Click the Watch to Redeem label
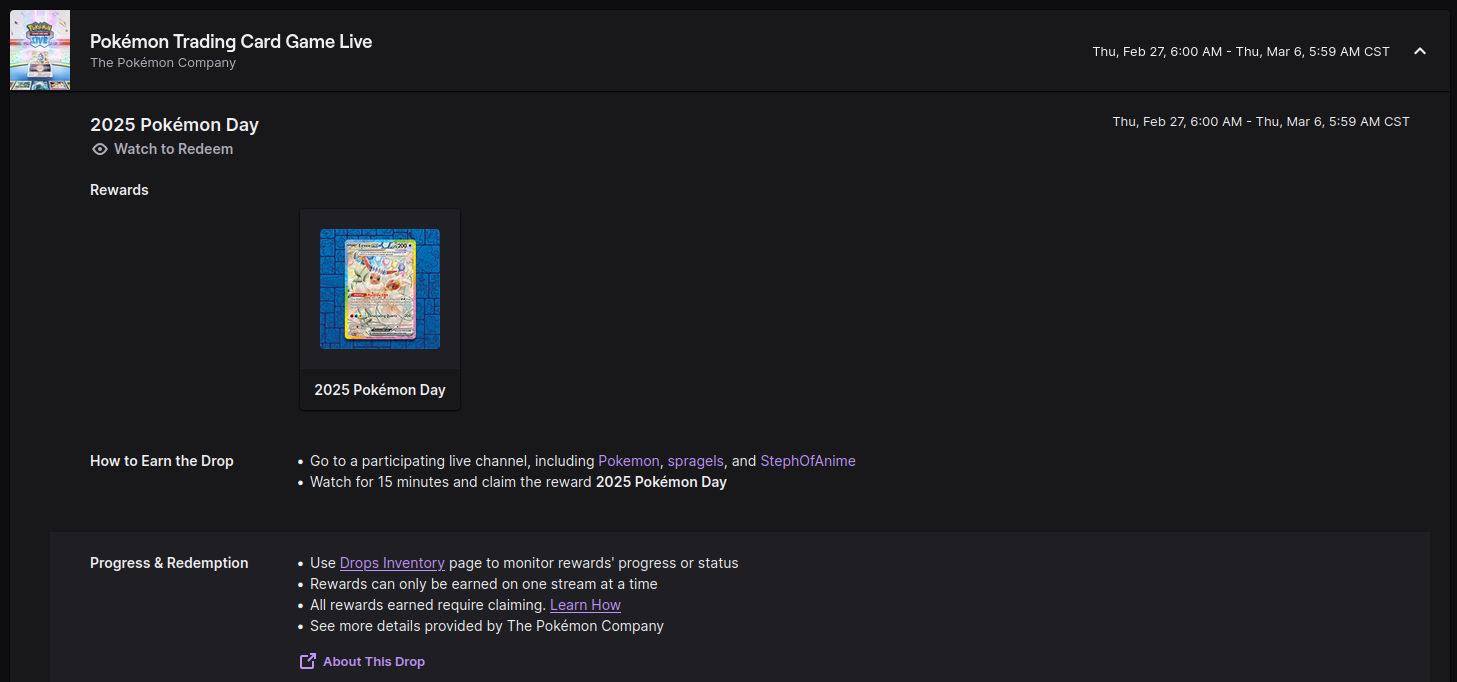 click(x=173, y=149)
